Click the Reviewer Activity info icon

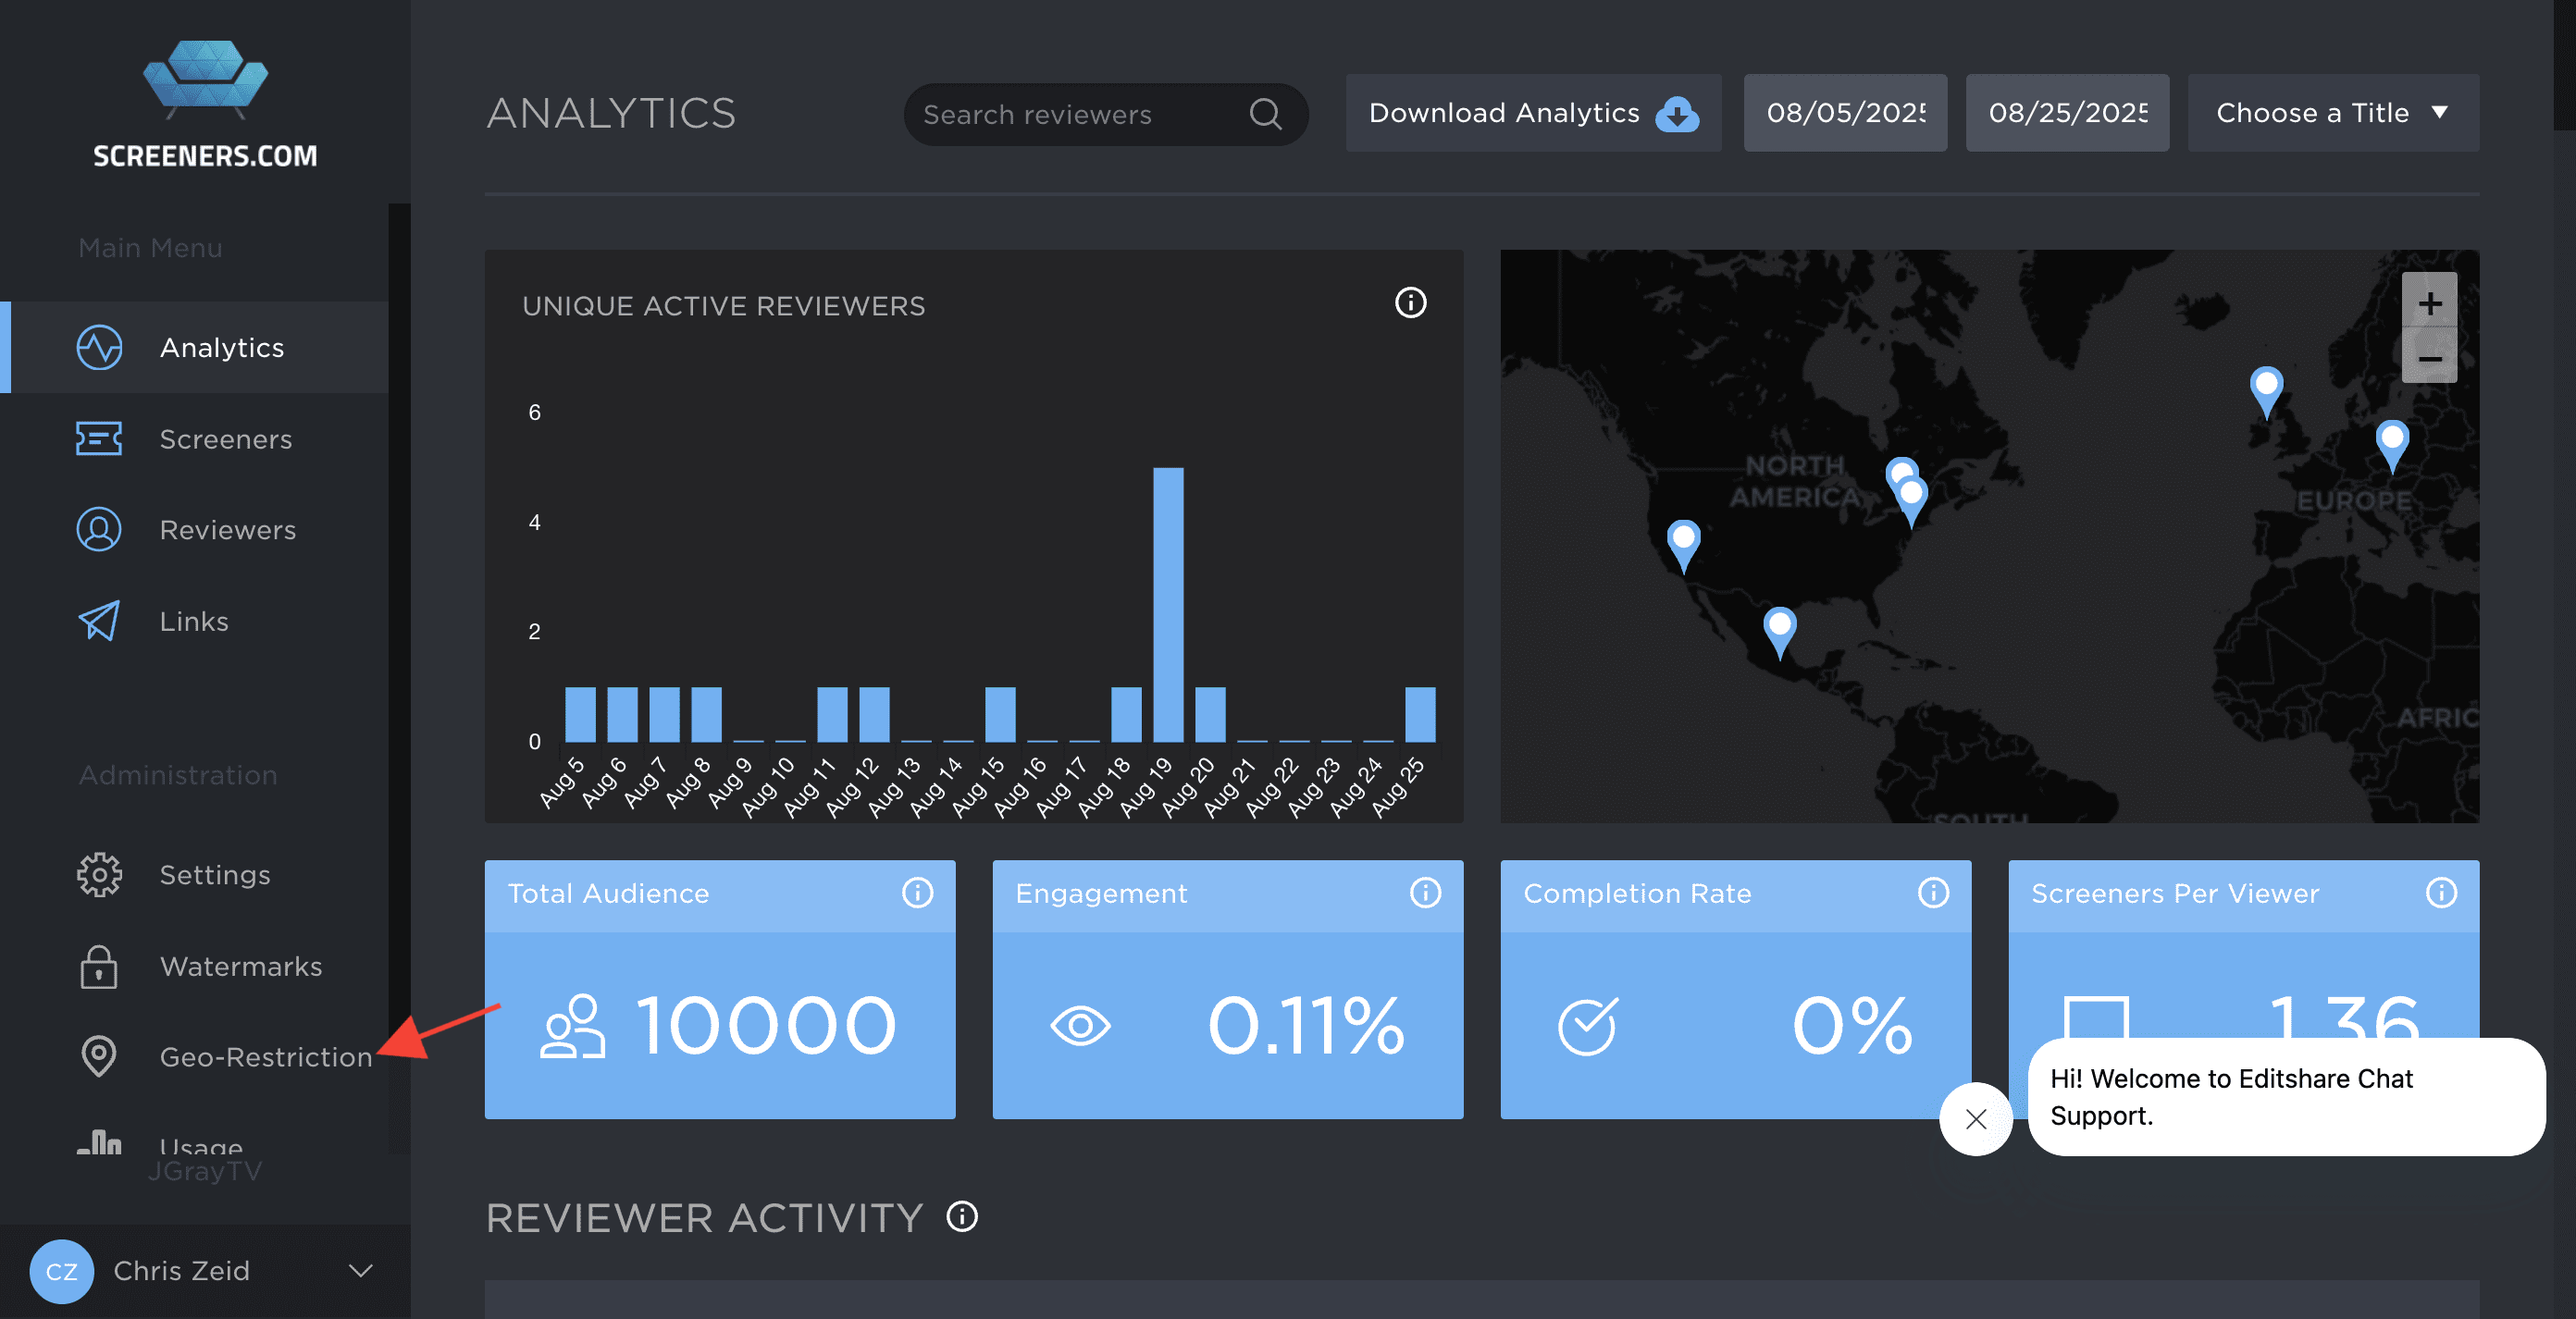tap(962, 1217)
